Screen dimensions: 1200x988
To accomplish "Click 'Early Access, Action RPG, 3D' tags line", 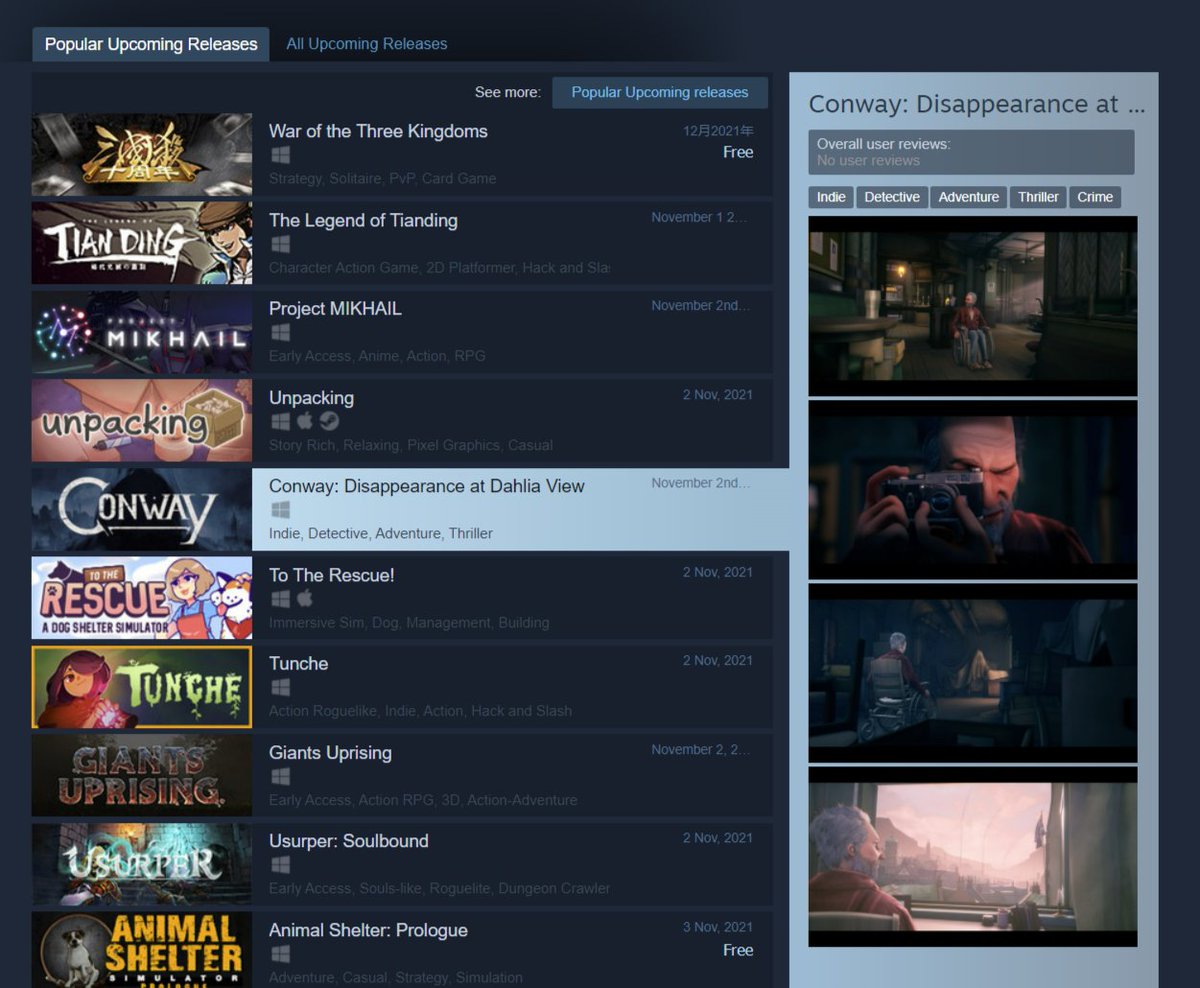I will [423, 800].
